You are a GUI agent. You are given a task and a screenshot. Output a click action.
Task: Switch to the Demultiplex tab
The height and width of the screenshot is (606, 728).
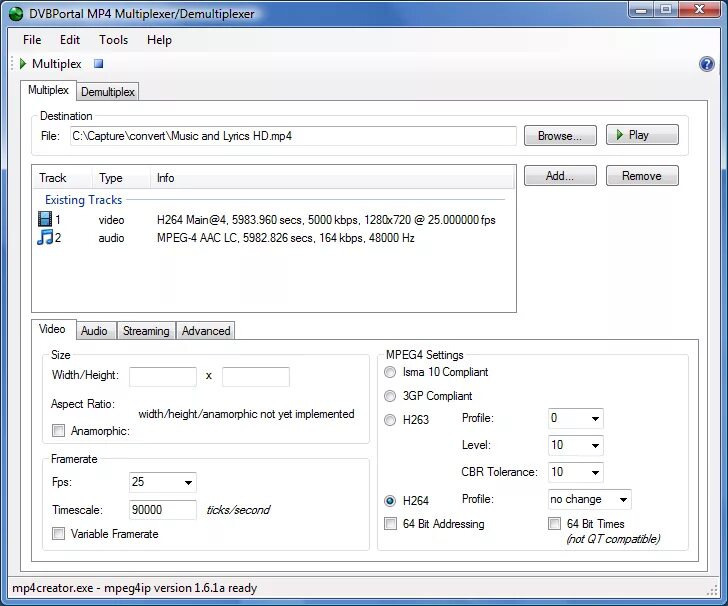(x=108, y=91)
